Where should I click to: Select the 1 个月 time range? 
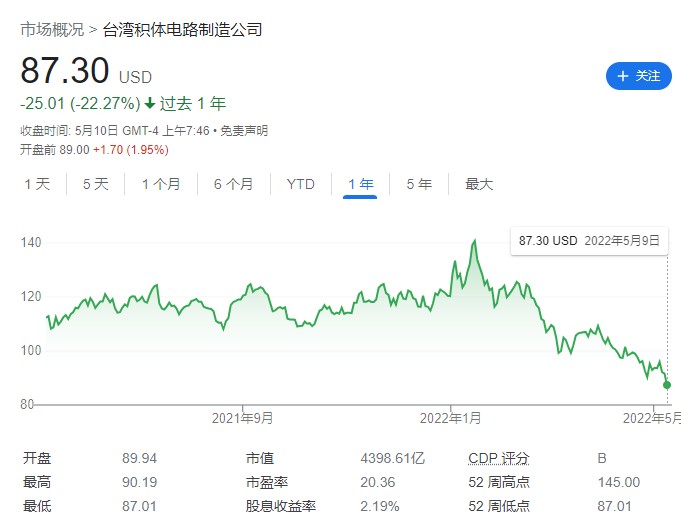161,184
